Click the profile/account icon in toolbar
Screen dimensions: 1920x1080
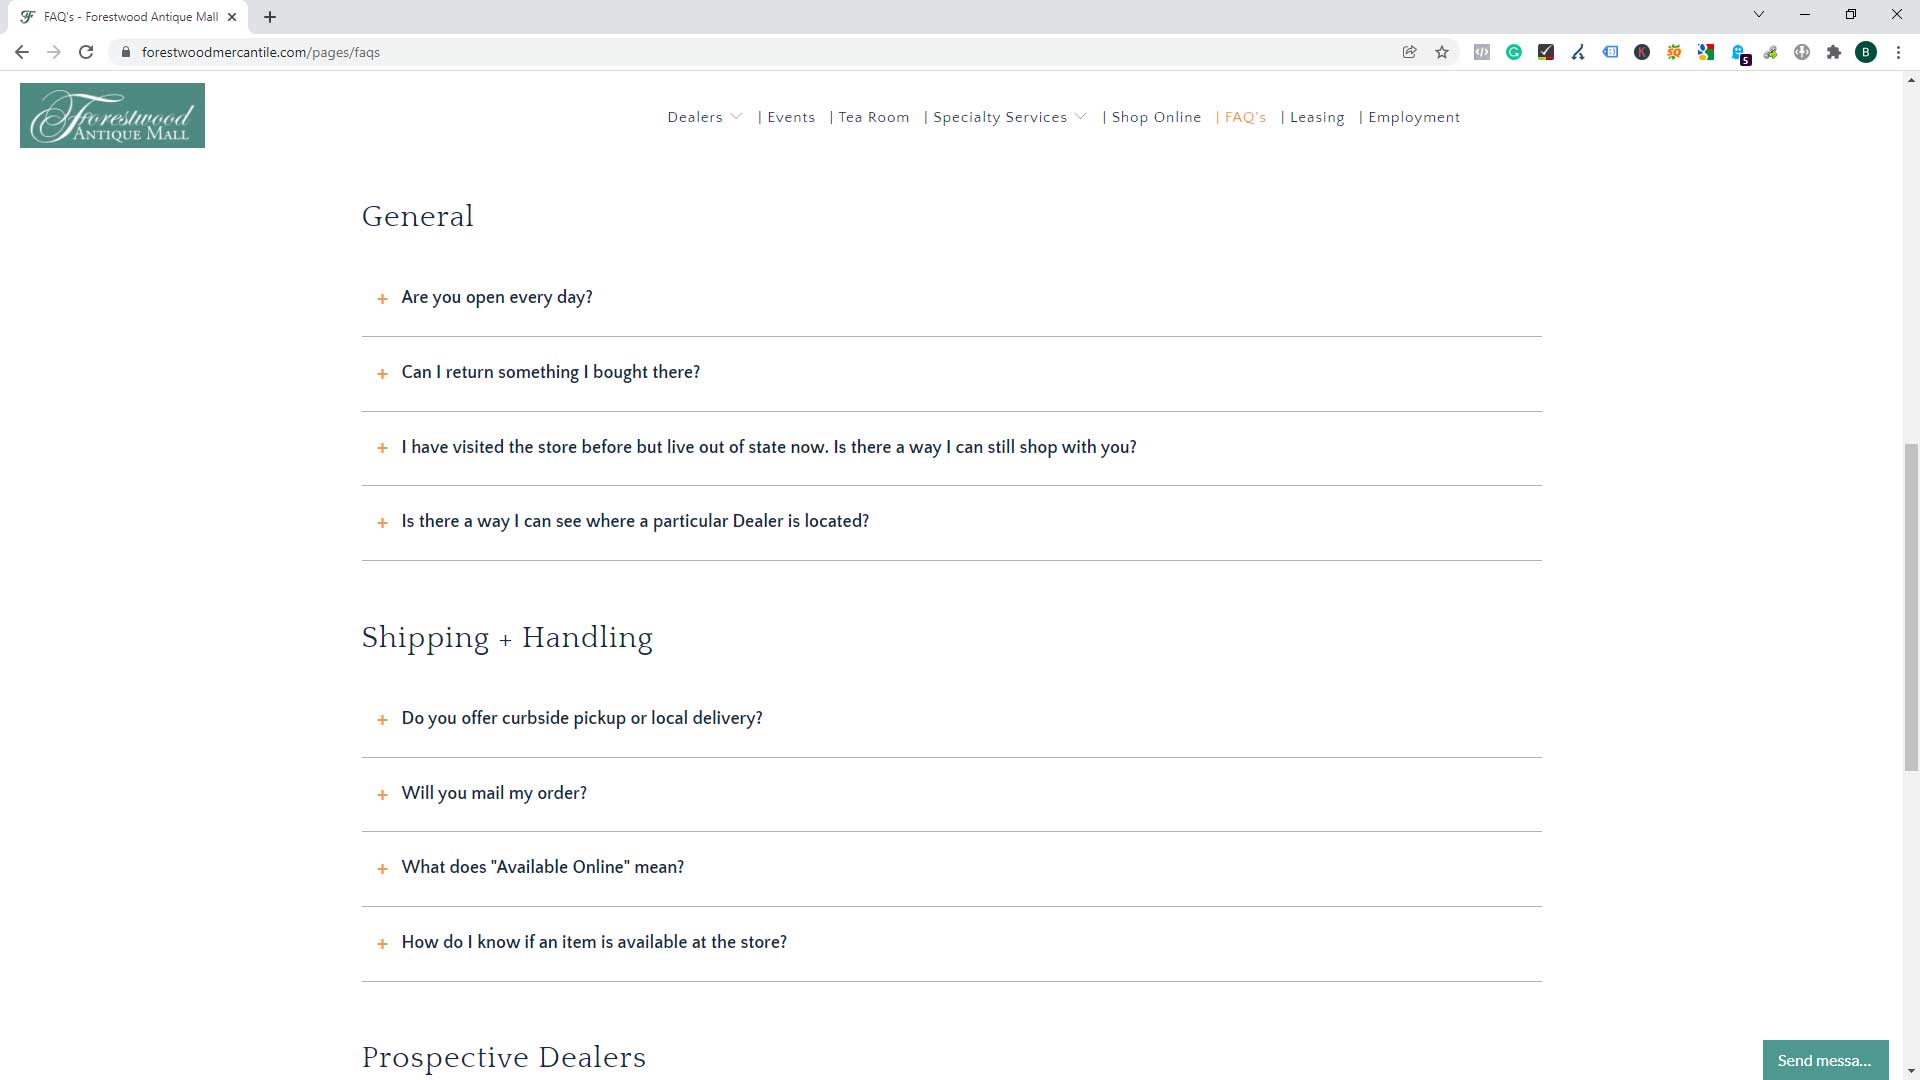coord(1866,53)
